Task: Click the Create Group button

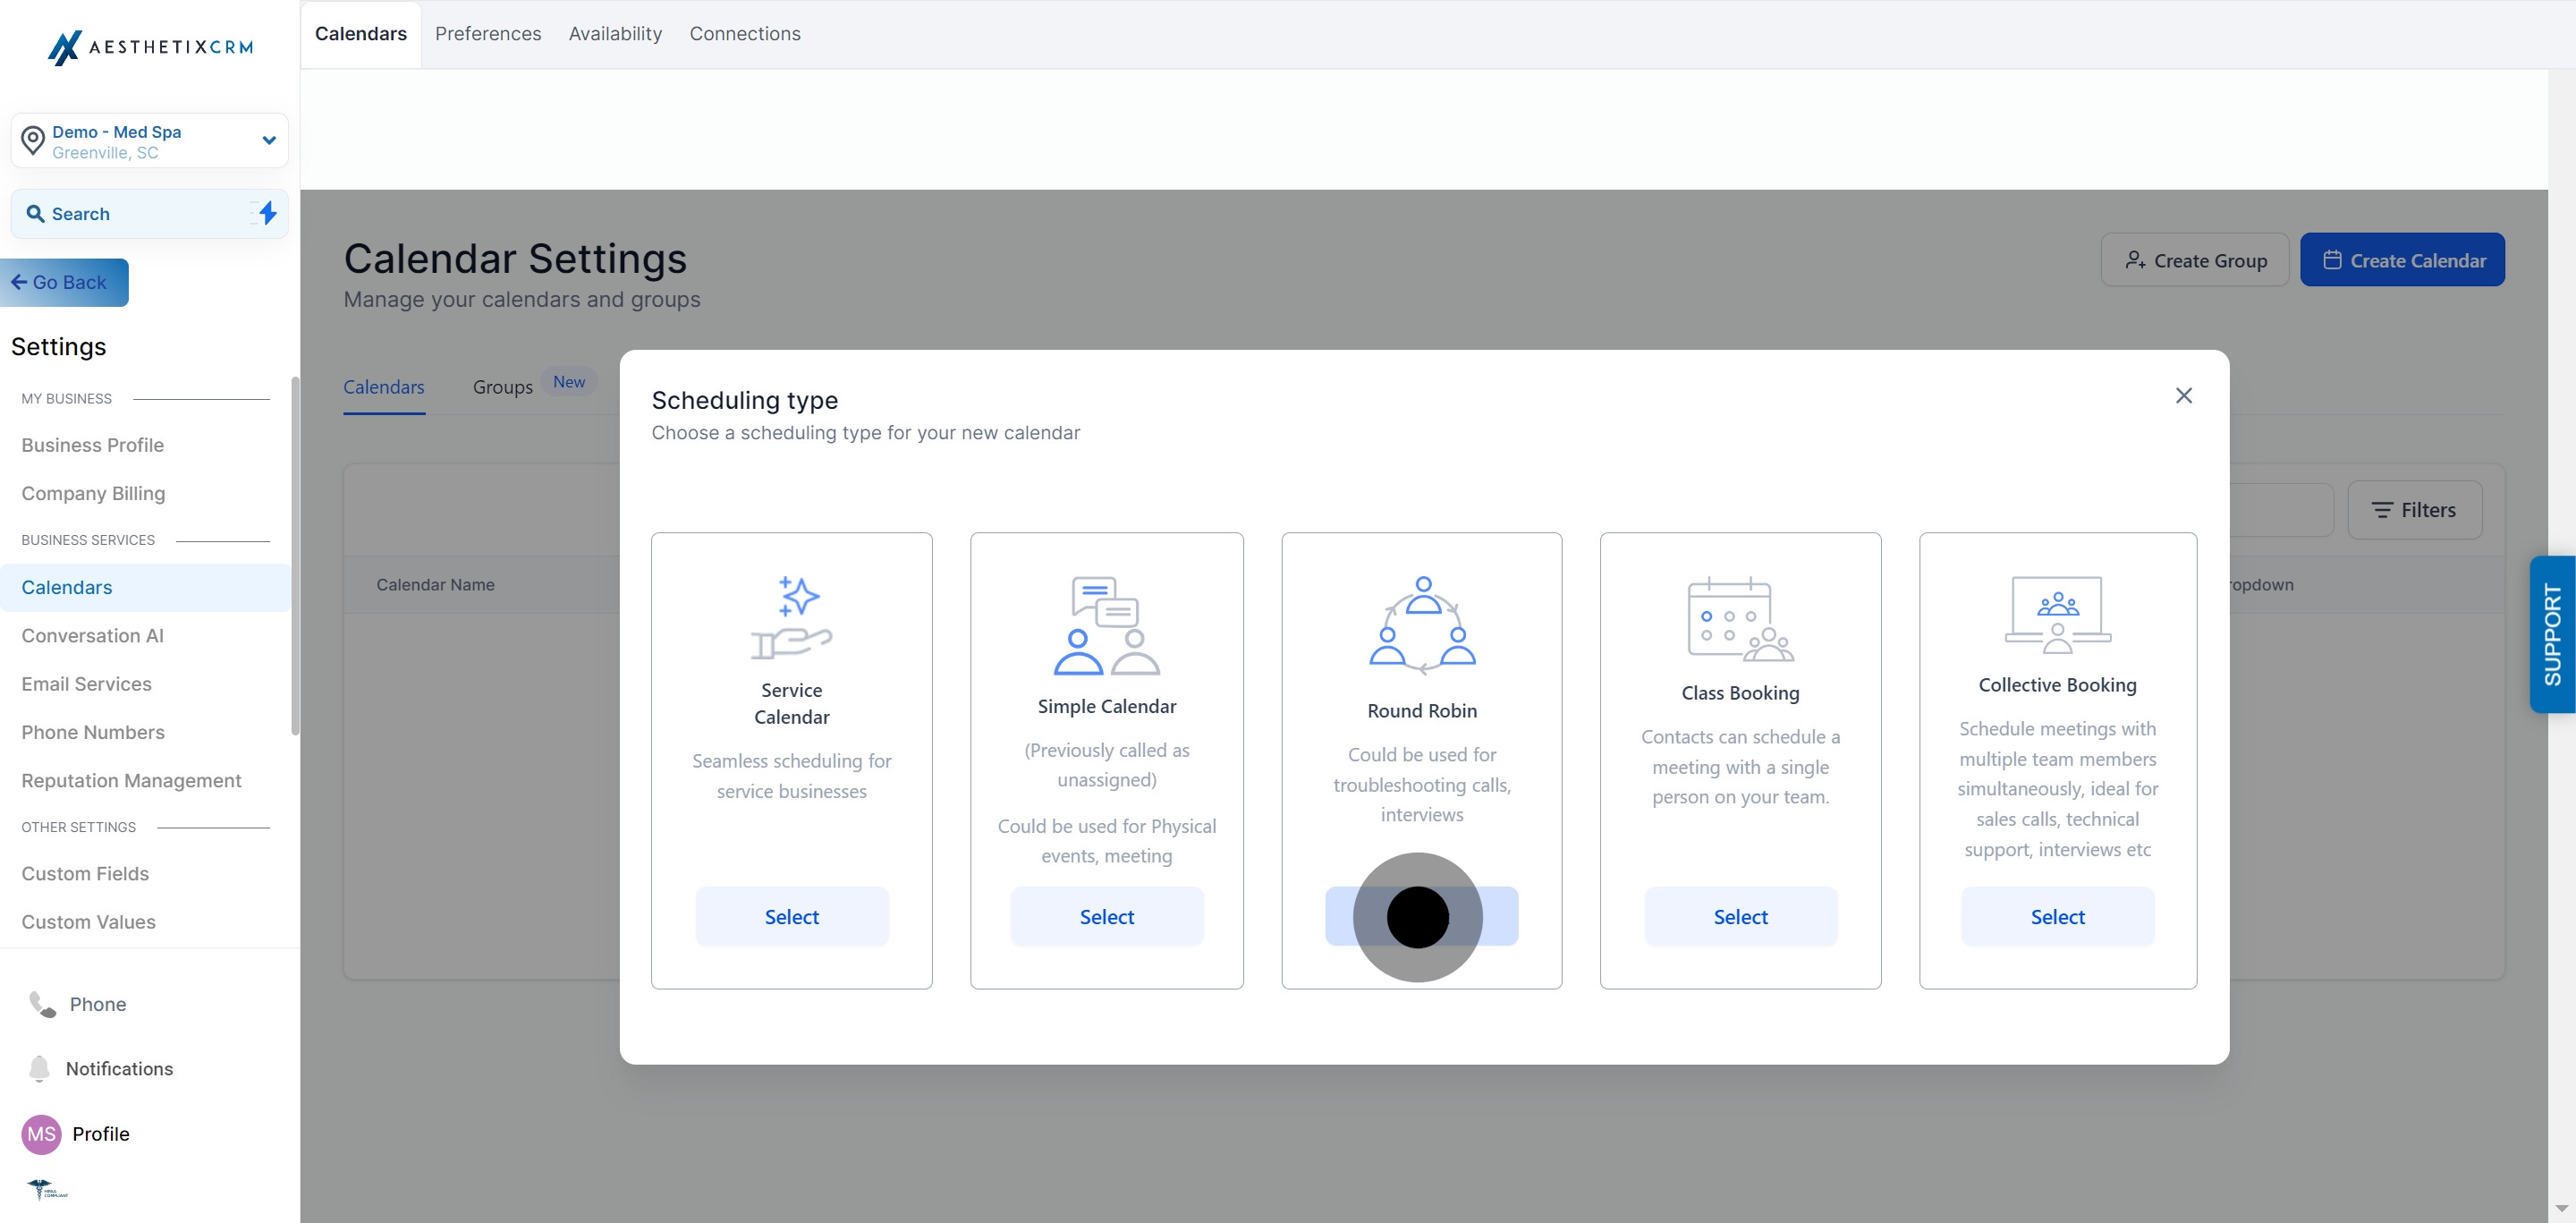Action: [2195, 260]
